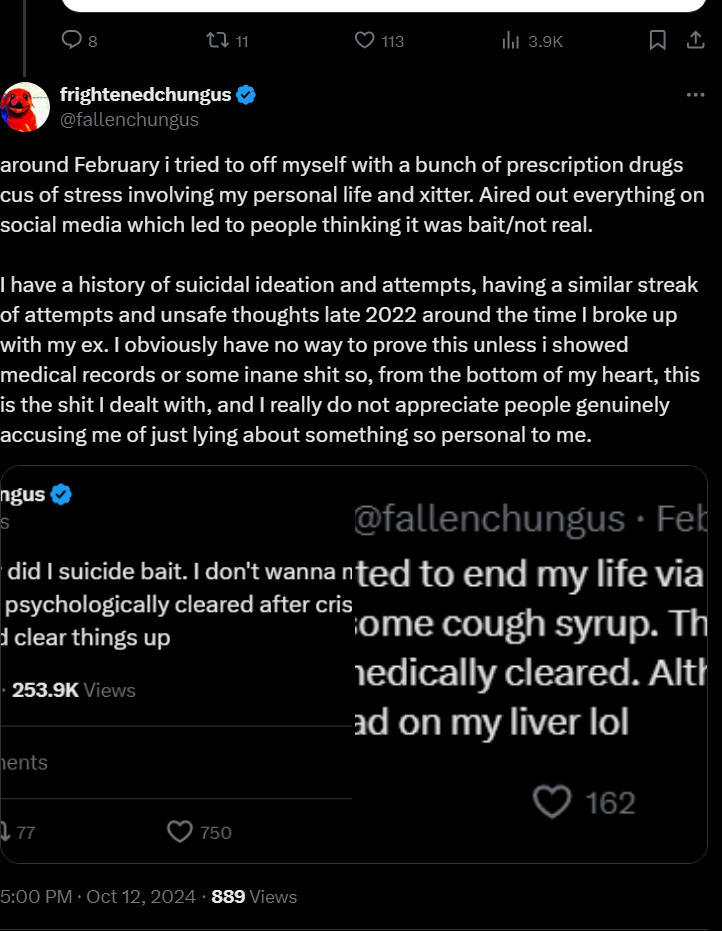Click the 253.9K Views text in screenshot
The image size is (722, 931).
click(74, 690)
